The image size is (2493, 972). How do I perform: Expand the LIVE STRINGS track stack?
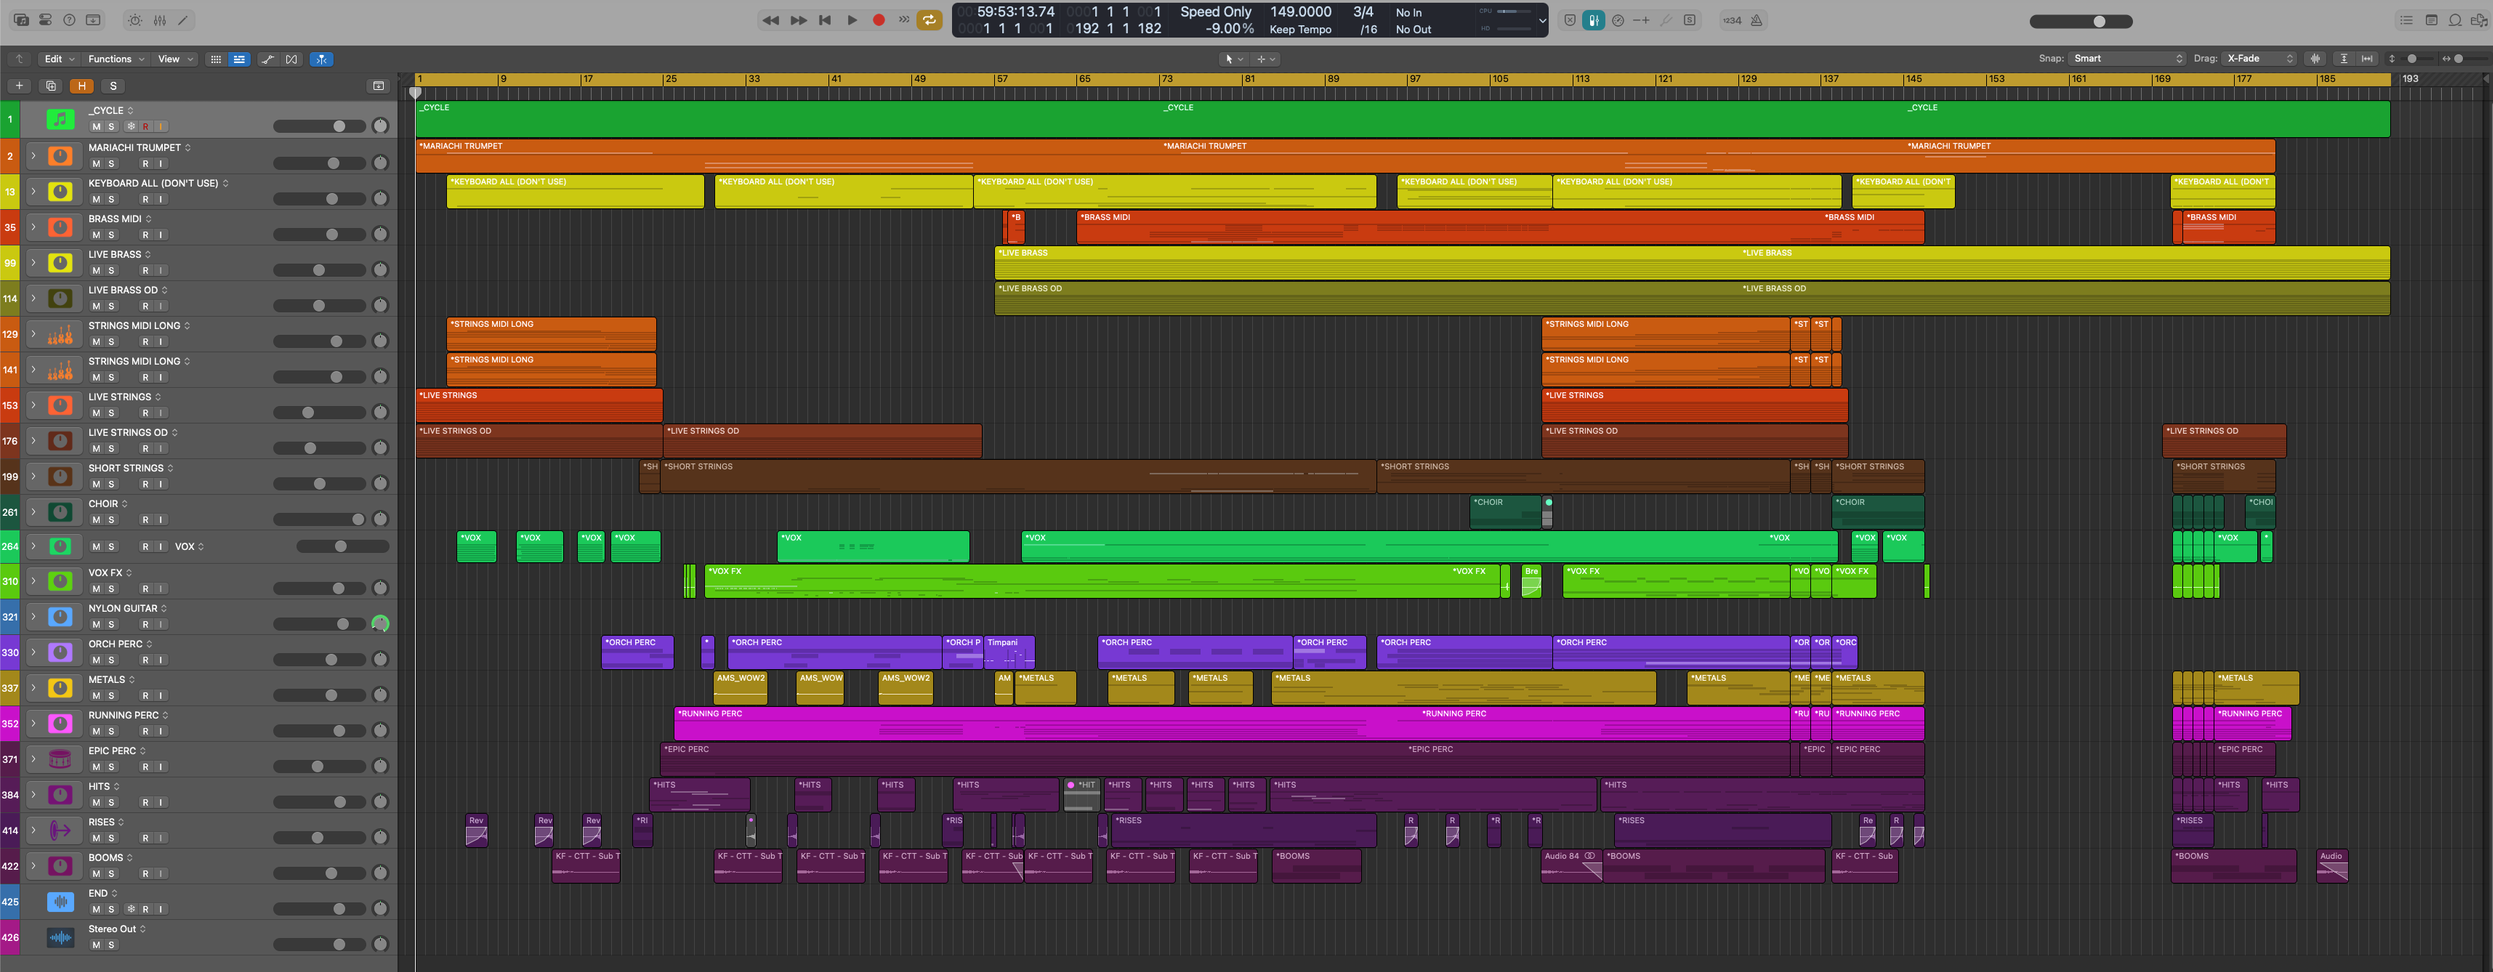click(x=33, y=405)
